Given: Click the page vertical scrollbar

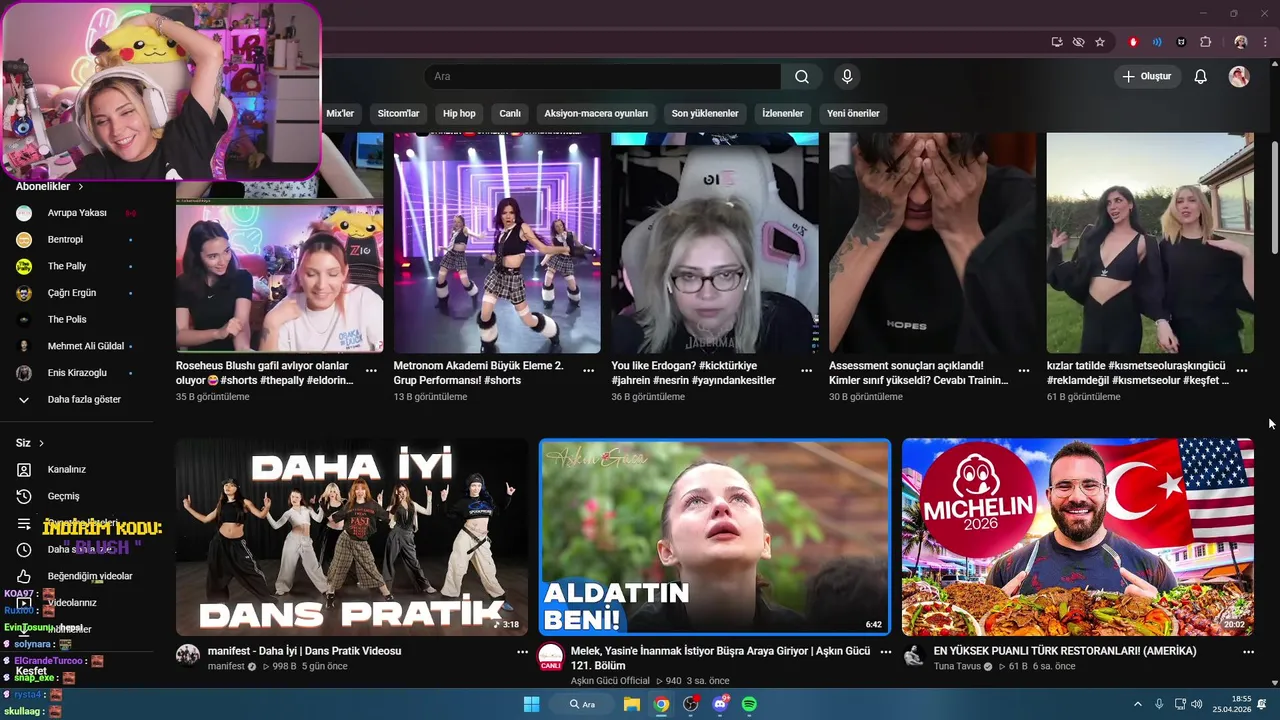Looking at the screenshot, I should pyautogui.click(x=1274, y=200).
